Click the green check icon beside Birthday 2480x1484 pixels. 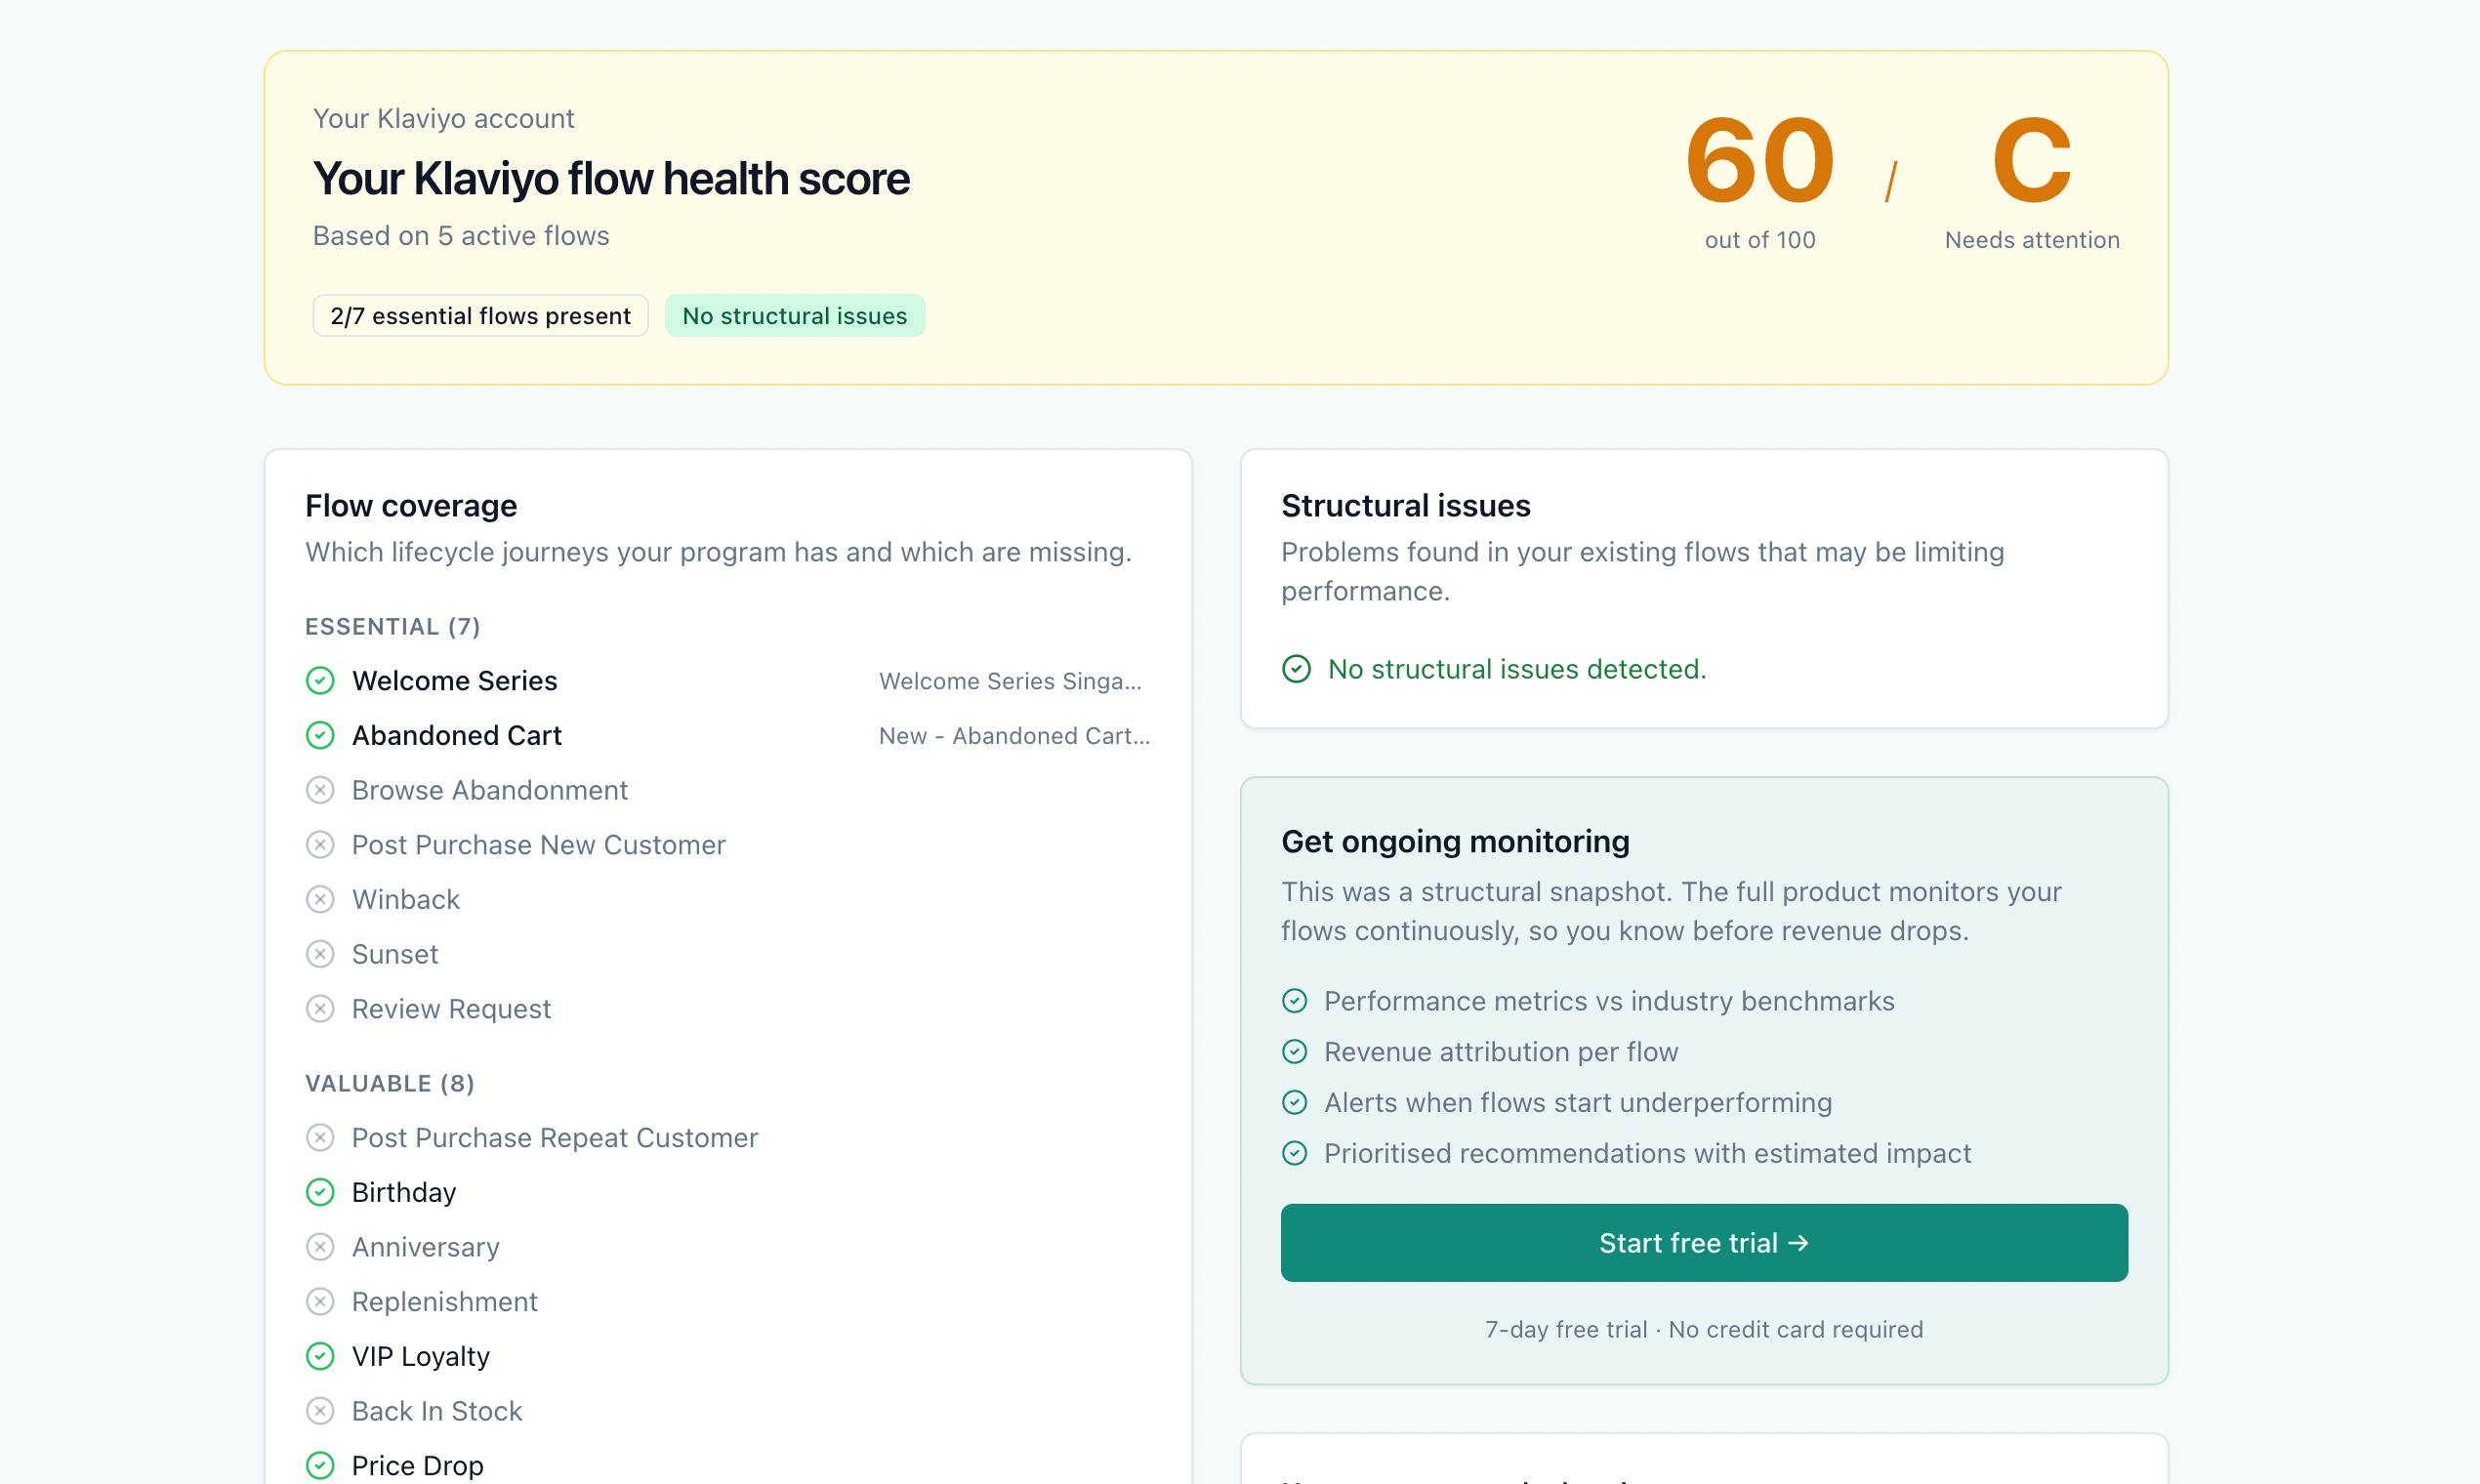320,1192
